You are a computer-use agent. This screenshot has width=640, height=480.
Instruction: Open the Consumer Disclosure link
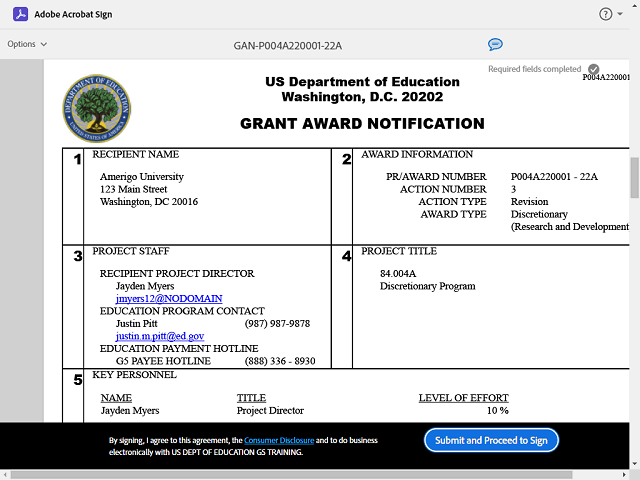pos(279,440)
